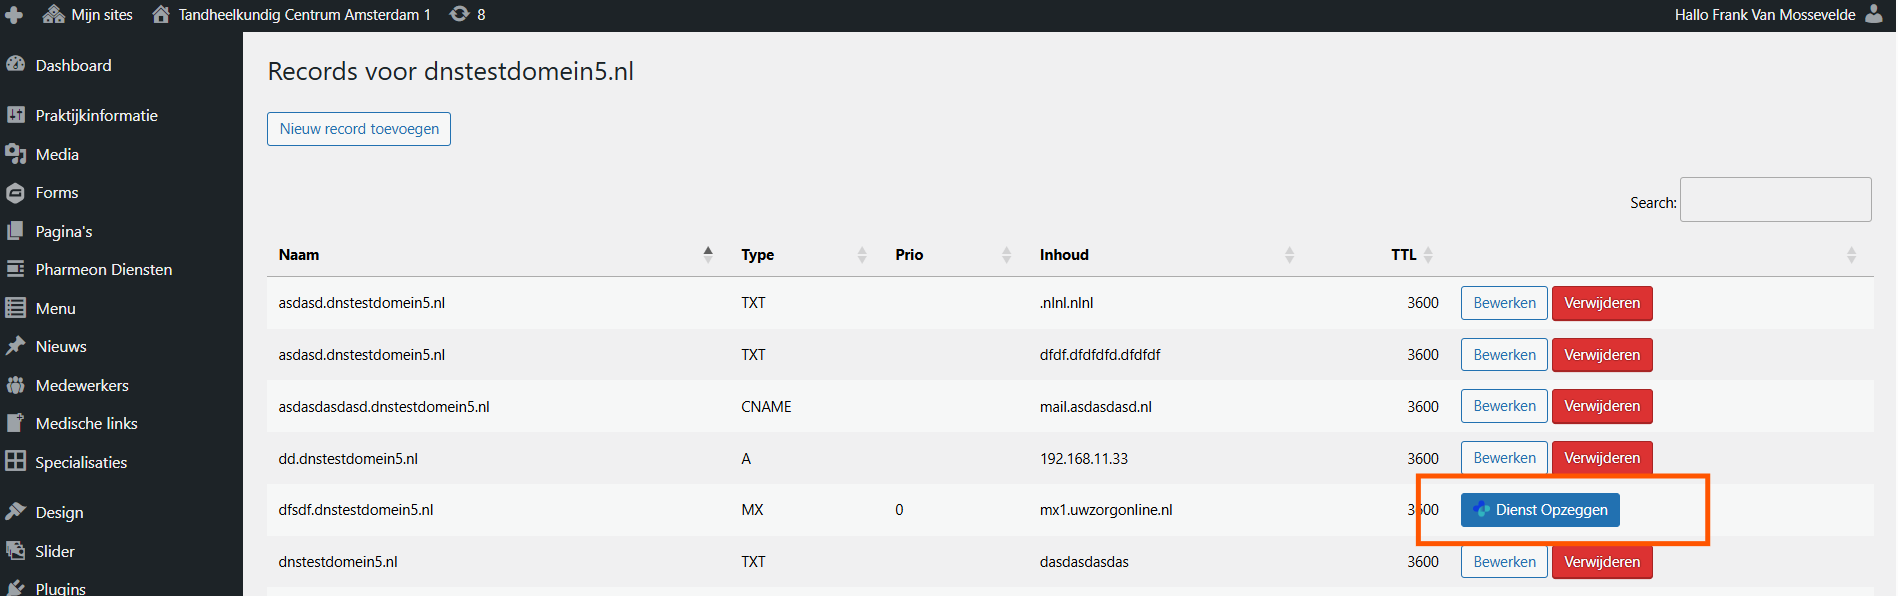The height and width of the screenshot is (596, 1898).
Task: Click the Nieuws pin icon
Action: pyautogui.click(x=15, y=346)
